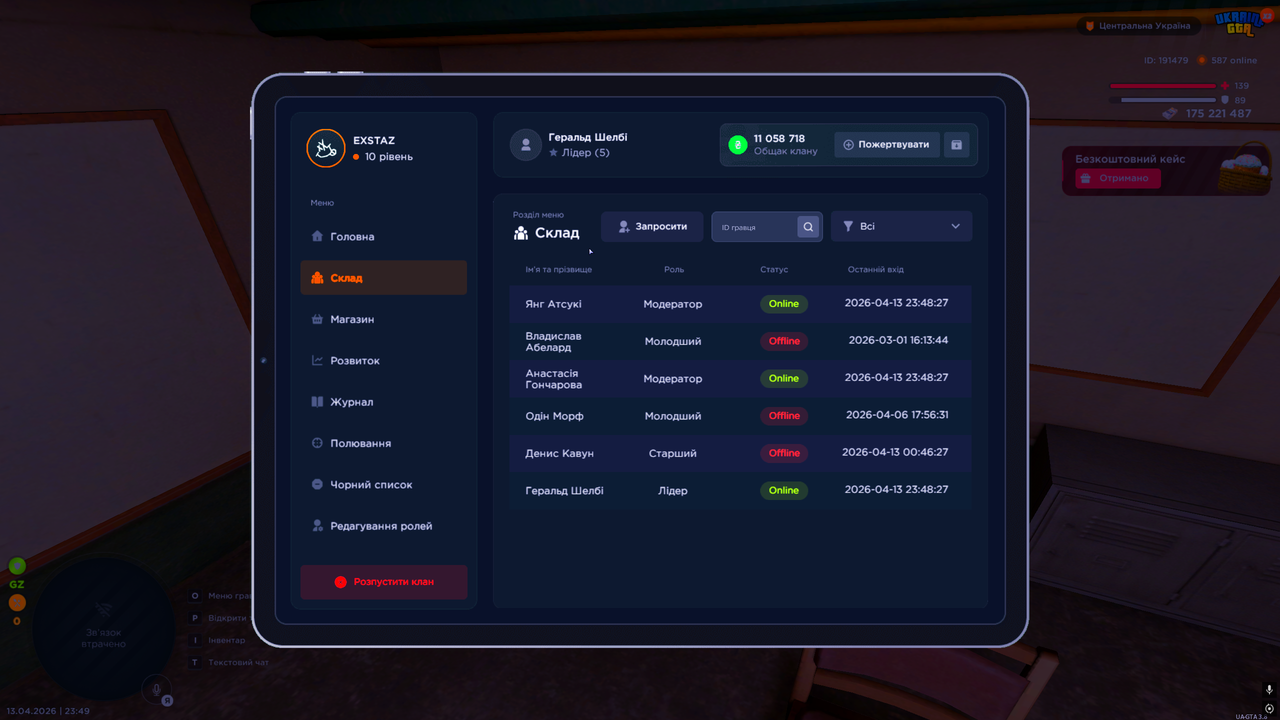The width and height of the screenshot is (1280, 720).
Task: Click the Центральна Україна server label
Action: (x=1144, y=25)
